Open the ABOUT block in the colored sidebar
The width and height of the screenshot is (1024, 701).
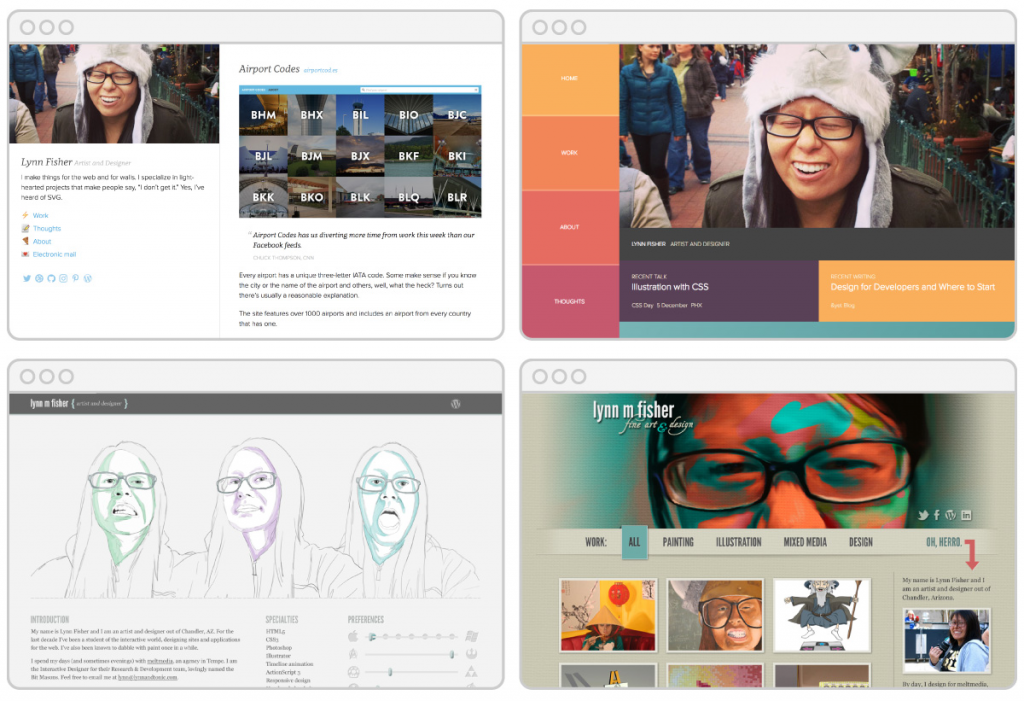pyautogui.click(x=569, y=227)
